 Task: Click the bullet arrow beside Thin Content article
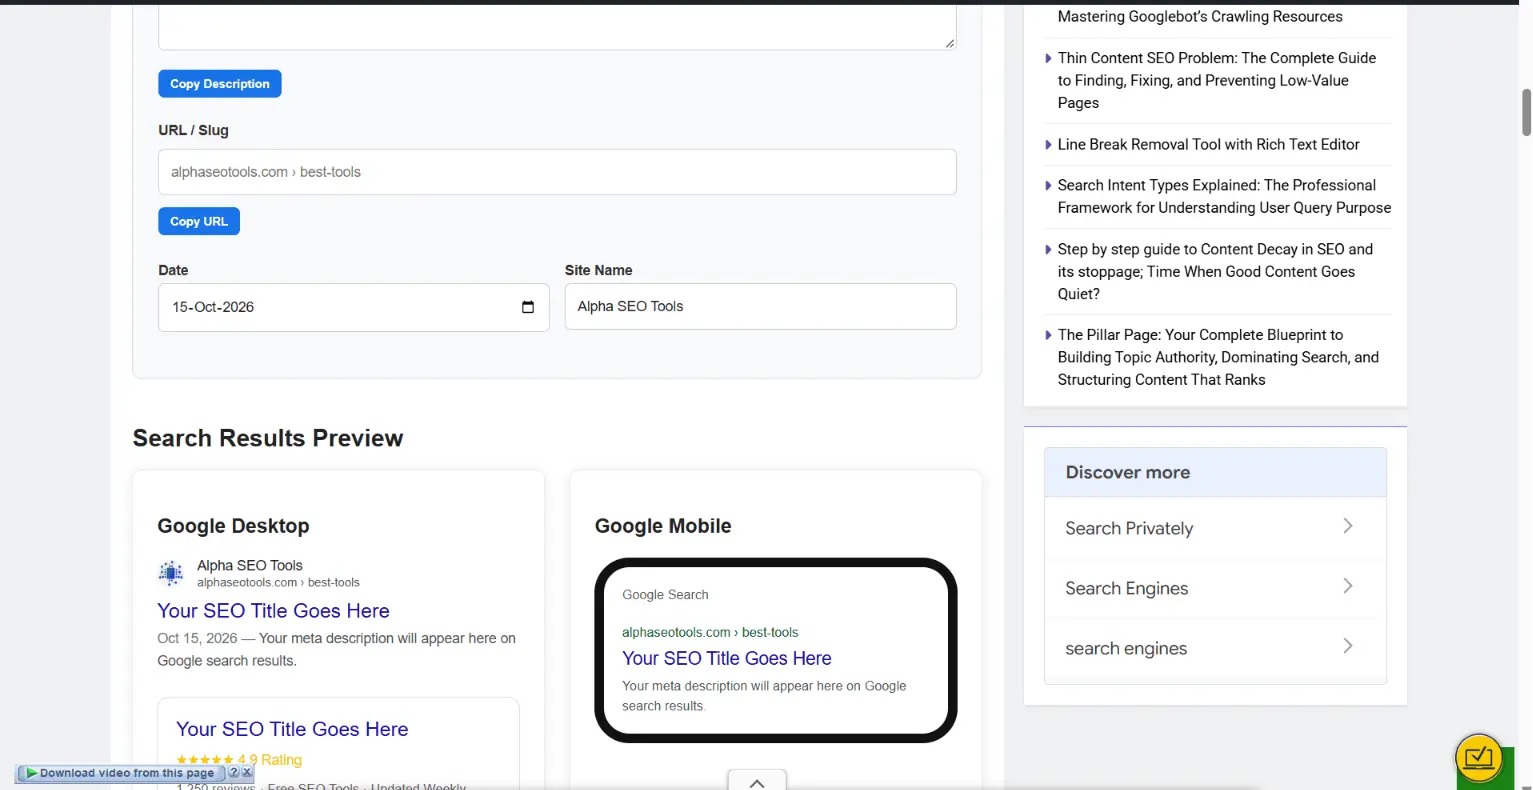[x=1048, y=58]
